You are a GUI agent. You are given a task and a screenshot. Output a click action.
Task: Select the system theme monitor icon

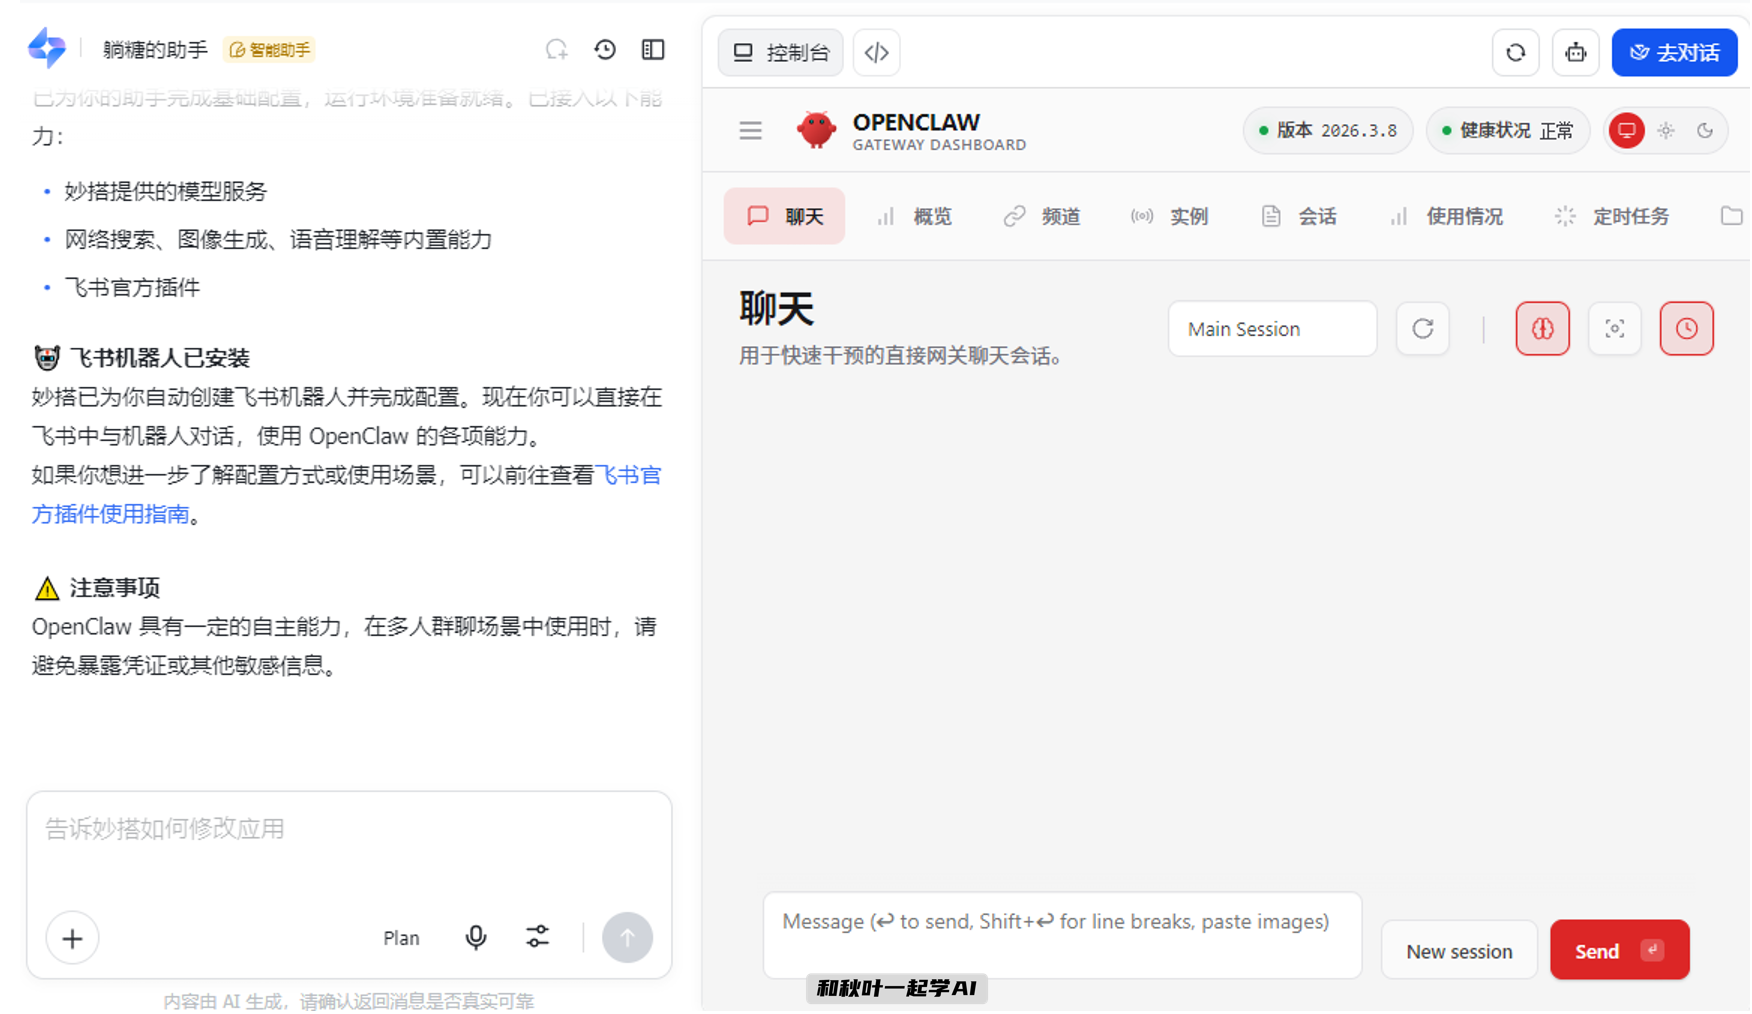coord(1626,131)
